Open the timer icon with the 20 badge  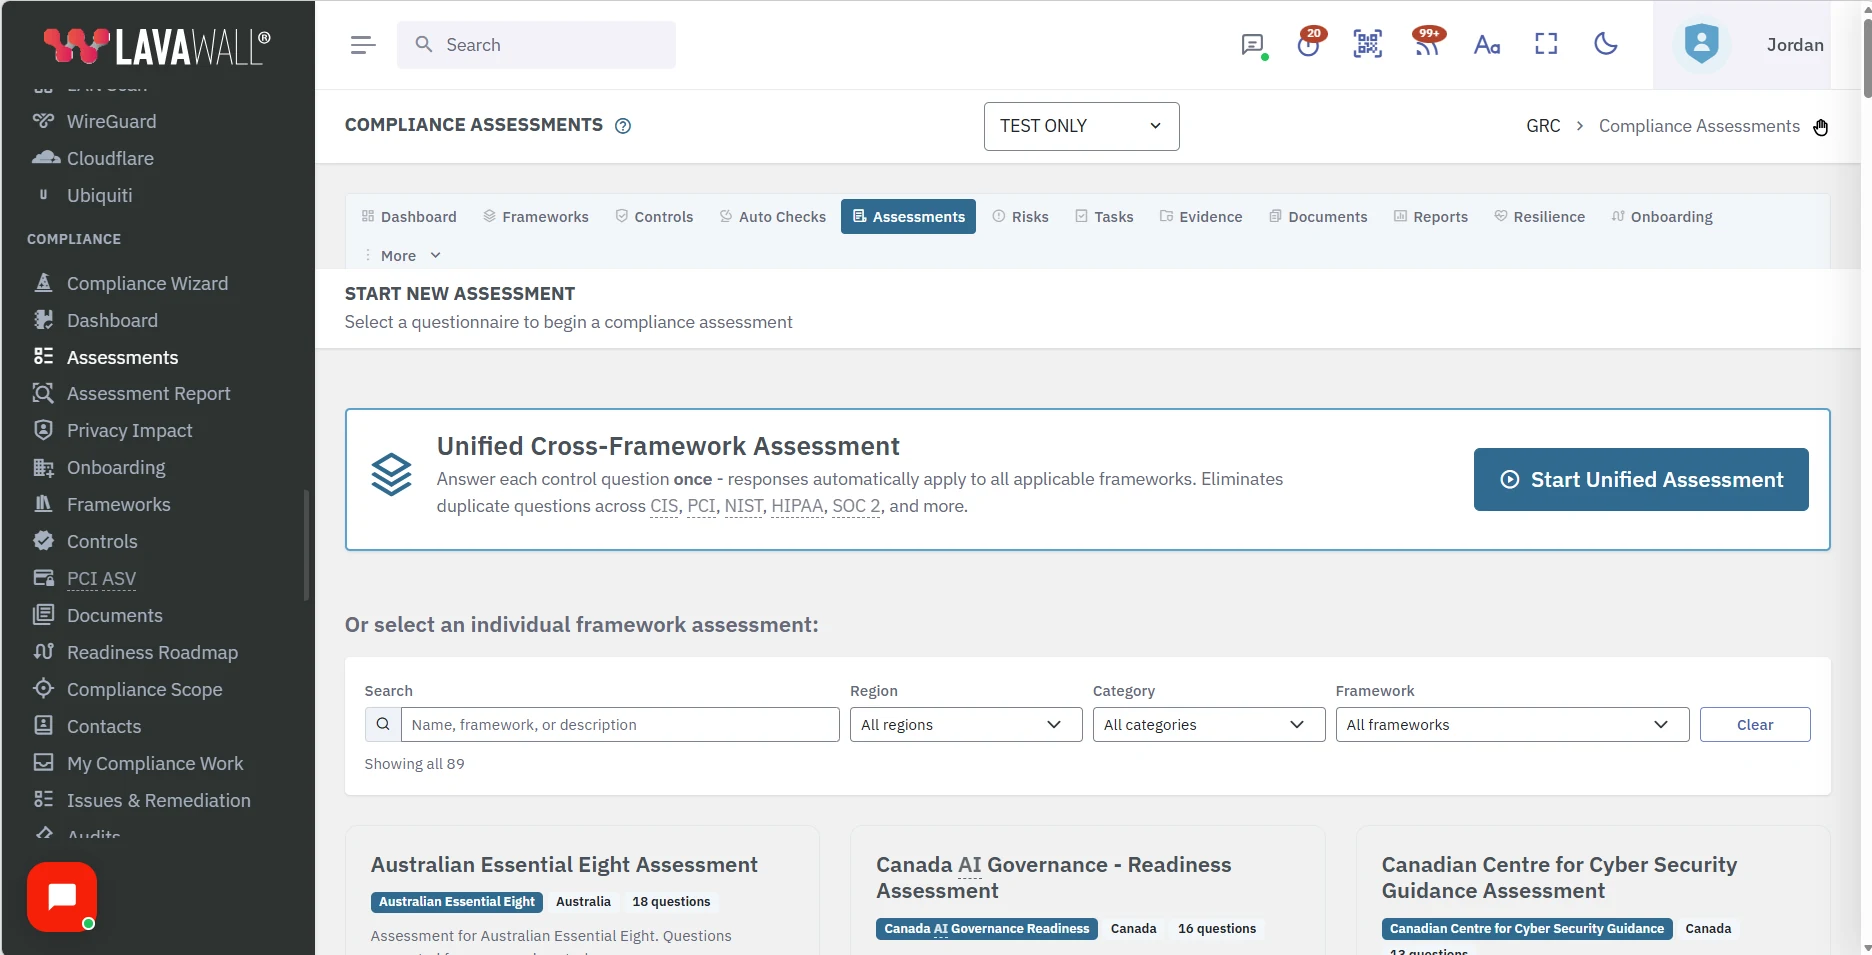(1309, 43)
